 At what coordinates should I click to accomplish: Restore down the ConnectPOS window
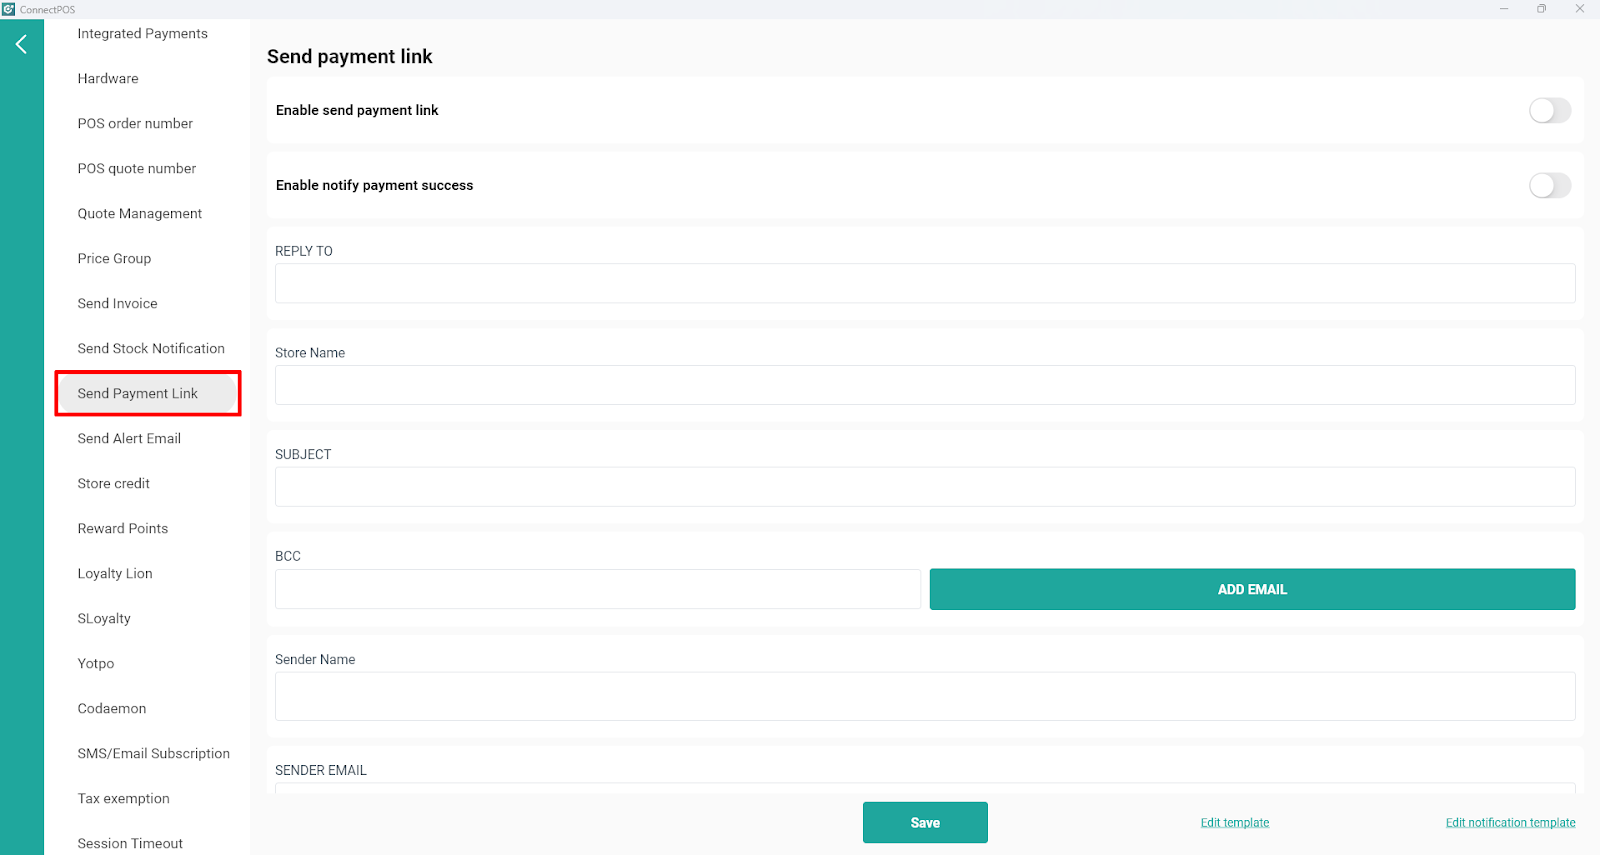1542,9
